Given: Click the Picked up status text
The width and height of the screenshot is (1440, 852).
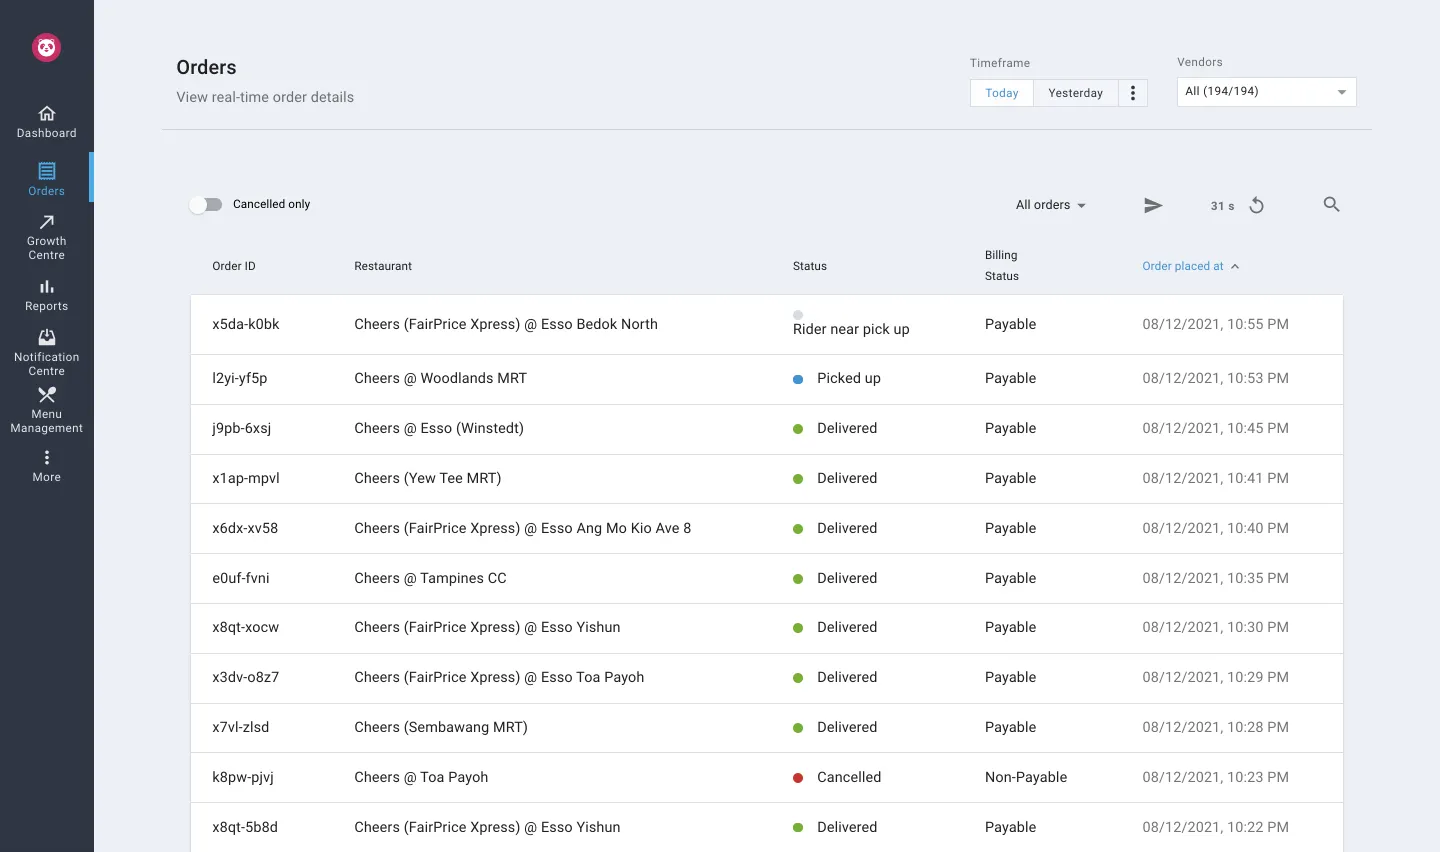Looking at the screenshot, I should point(849,378).
